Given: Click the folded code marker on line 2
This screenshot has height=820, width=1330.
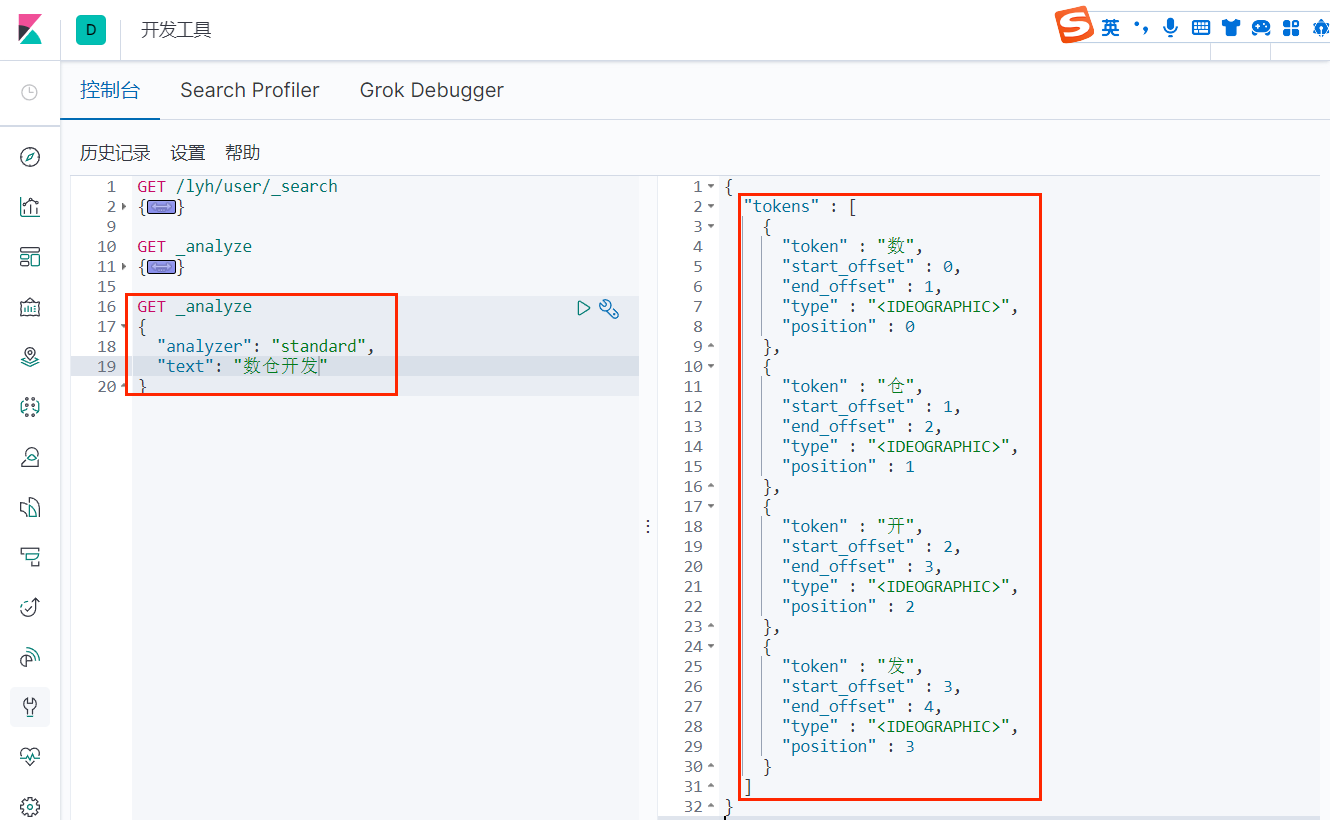Looking at the screenshot, I should (x=162, y=207).
